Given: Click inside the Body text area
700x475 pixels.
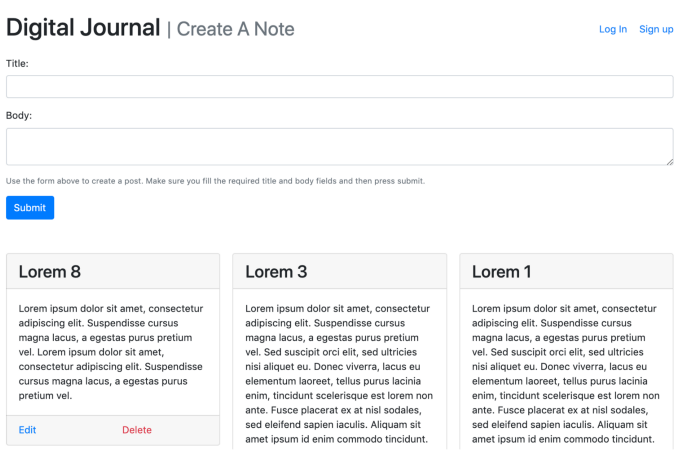Looking at the screenshot, I should tap(339, 147).
